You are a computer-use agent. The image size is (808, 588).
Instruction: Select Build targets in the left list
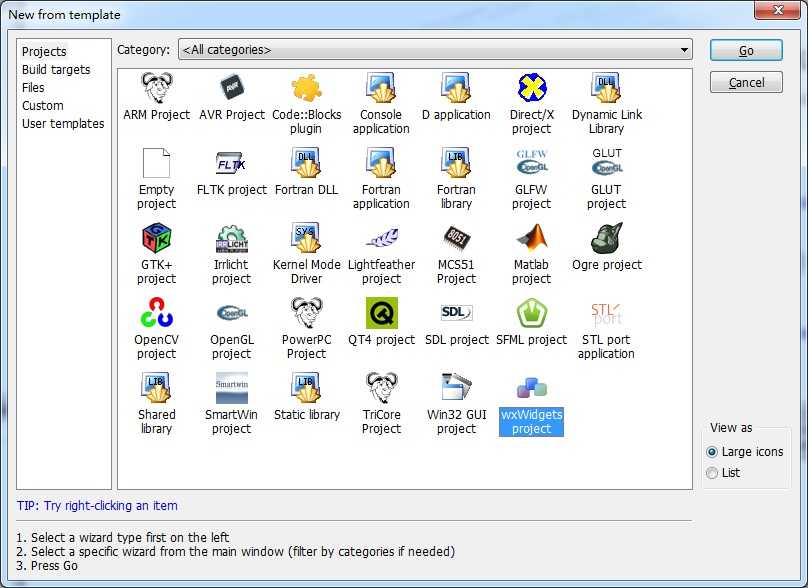tap(56, 70)
